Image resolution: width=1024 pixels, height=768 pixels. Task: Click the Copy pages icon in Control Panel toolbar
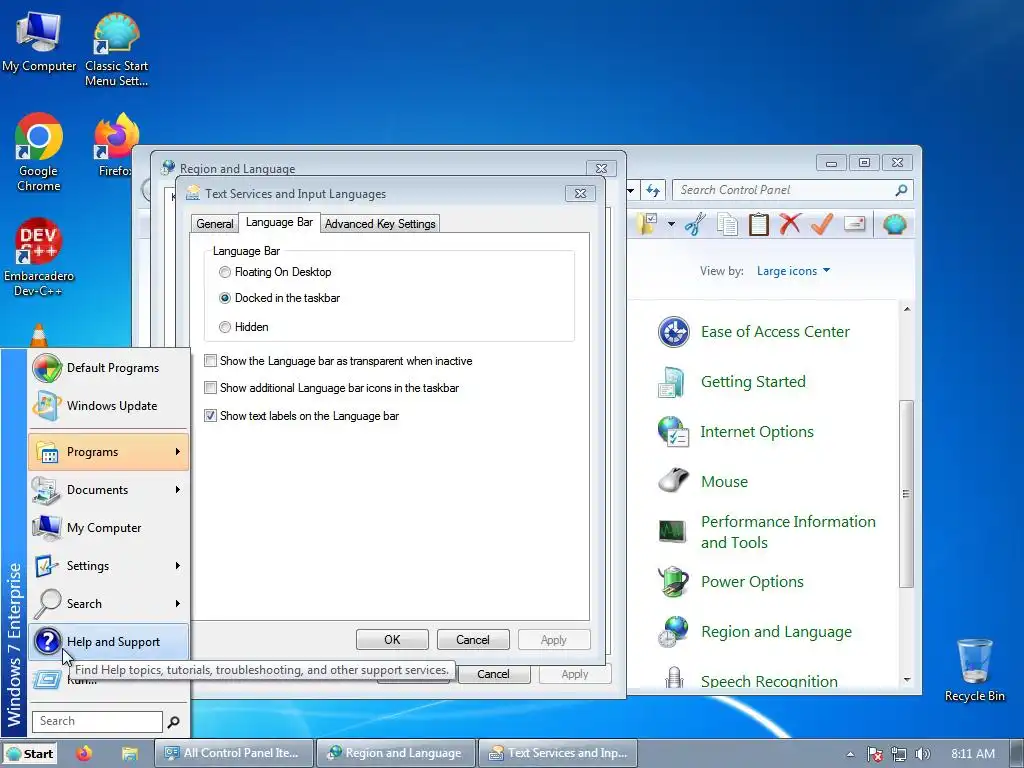coord(727,225)
